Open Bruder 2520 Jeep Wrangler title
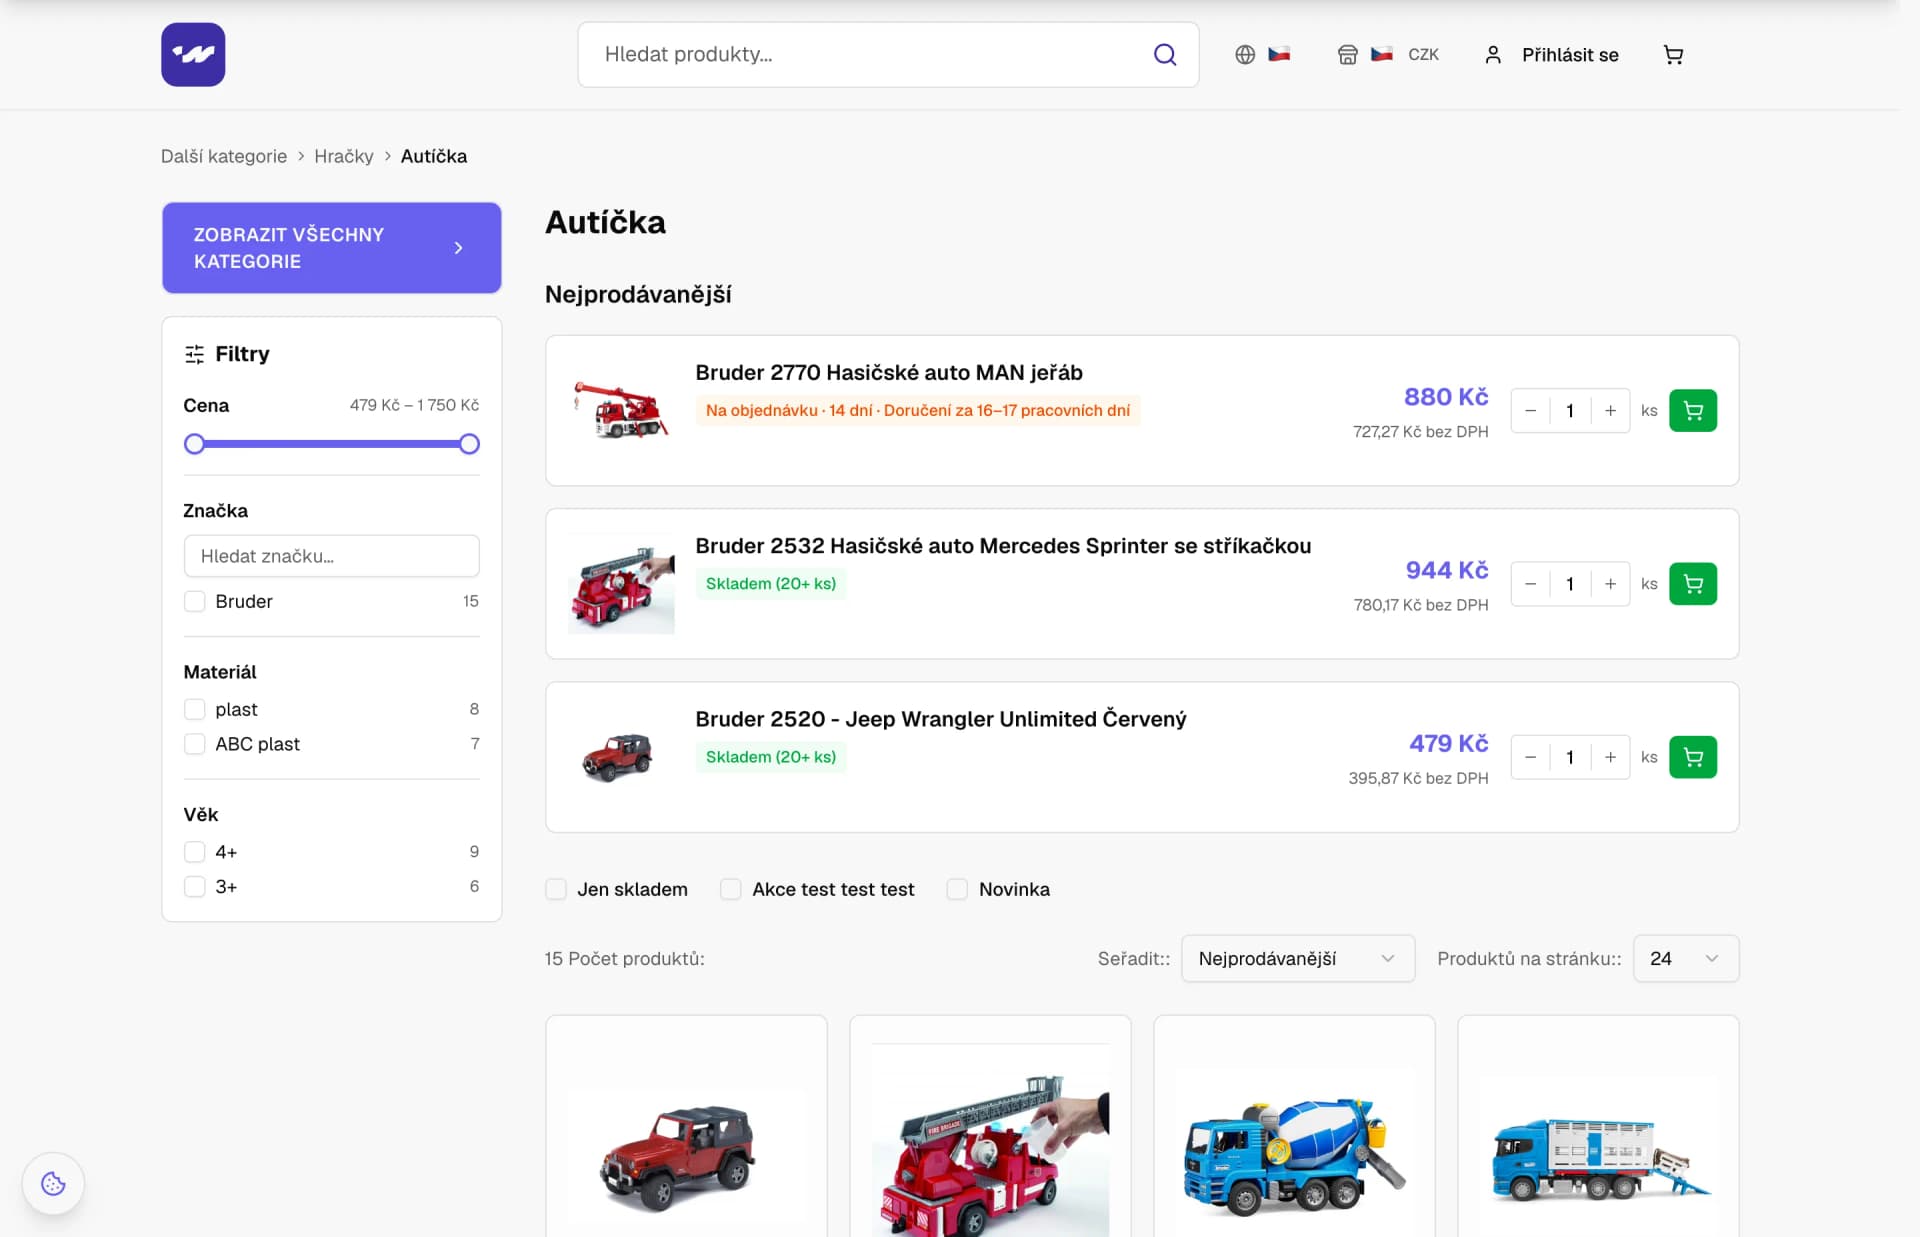Image resolution: width=1920 pixels, height=1237 pixels. (941, 719)
